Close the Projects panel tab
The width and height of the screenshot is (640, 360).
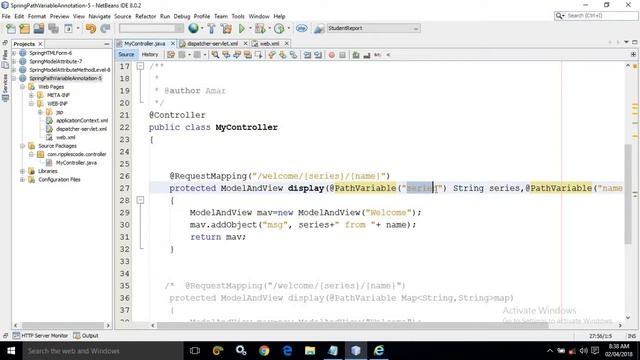coord(40,44)
